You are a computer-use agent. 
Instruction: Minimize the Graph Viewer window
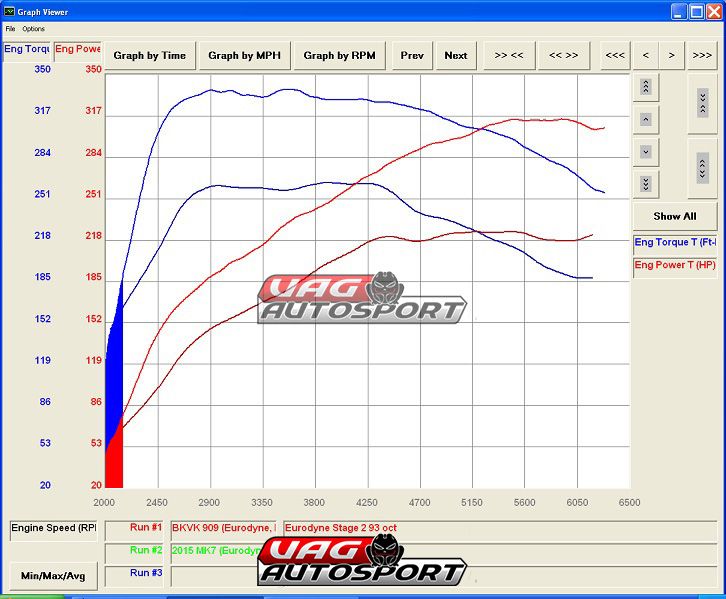click(x=679, y=12)
